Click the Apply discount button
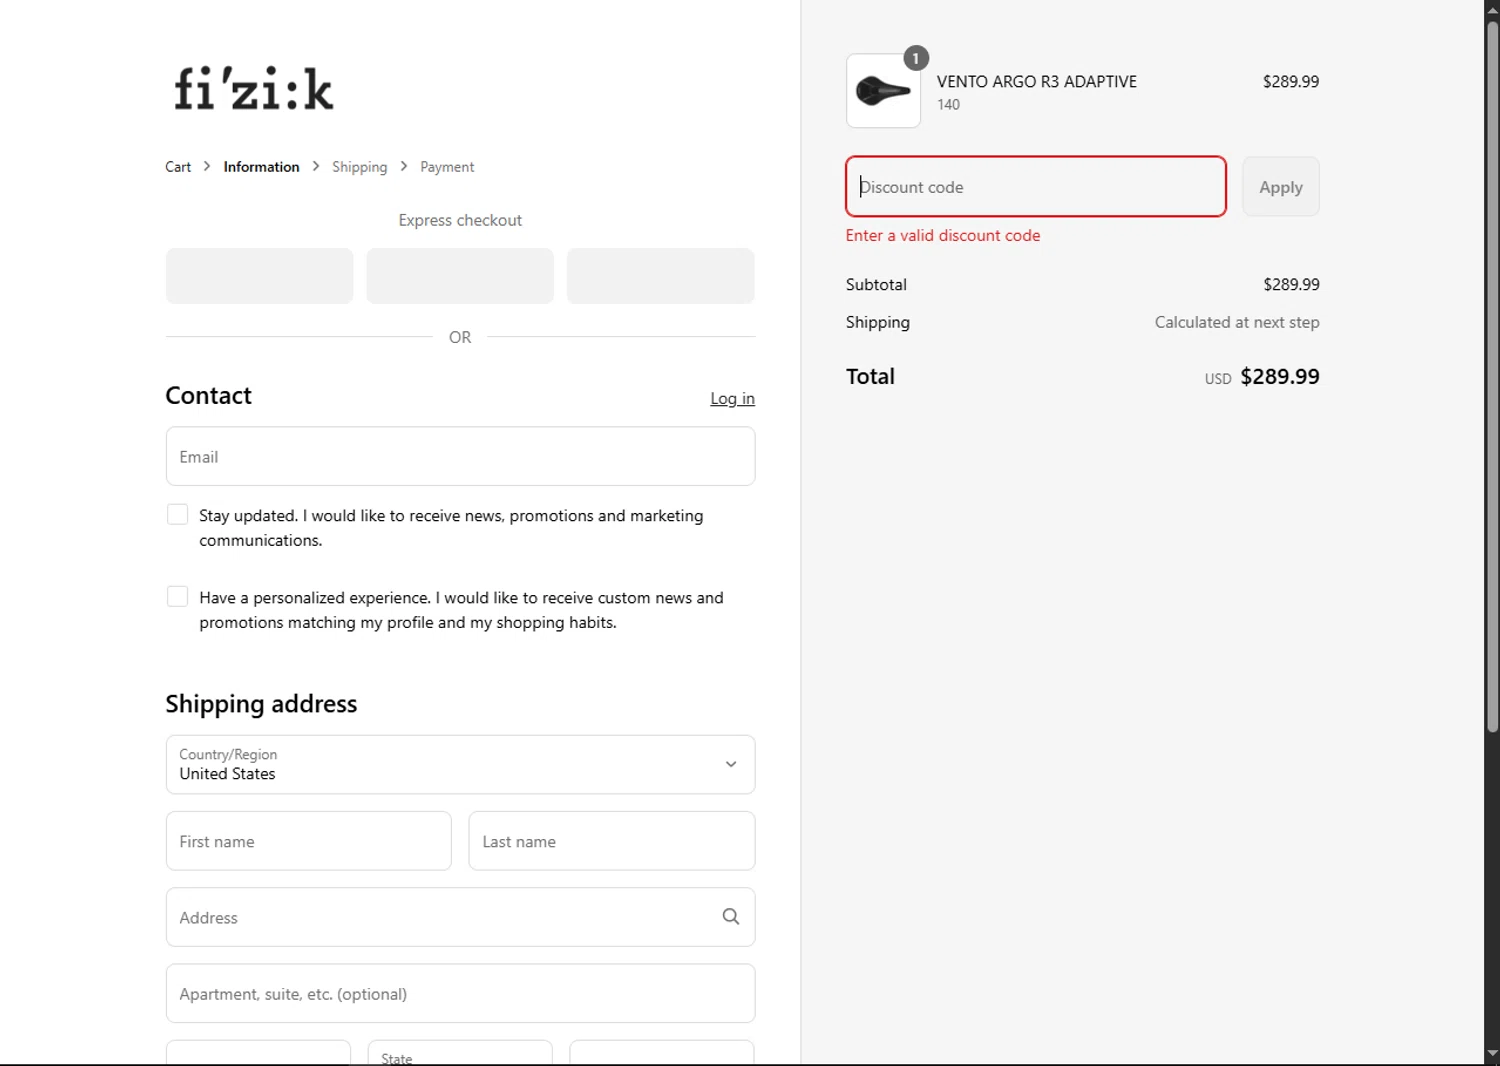 pos(1281,186)
